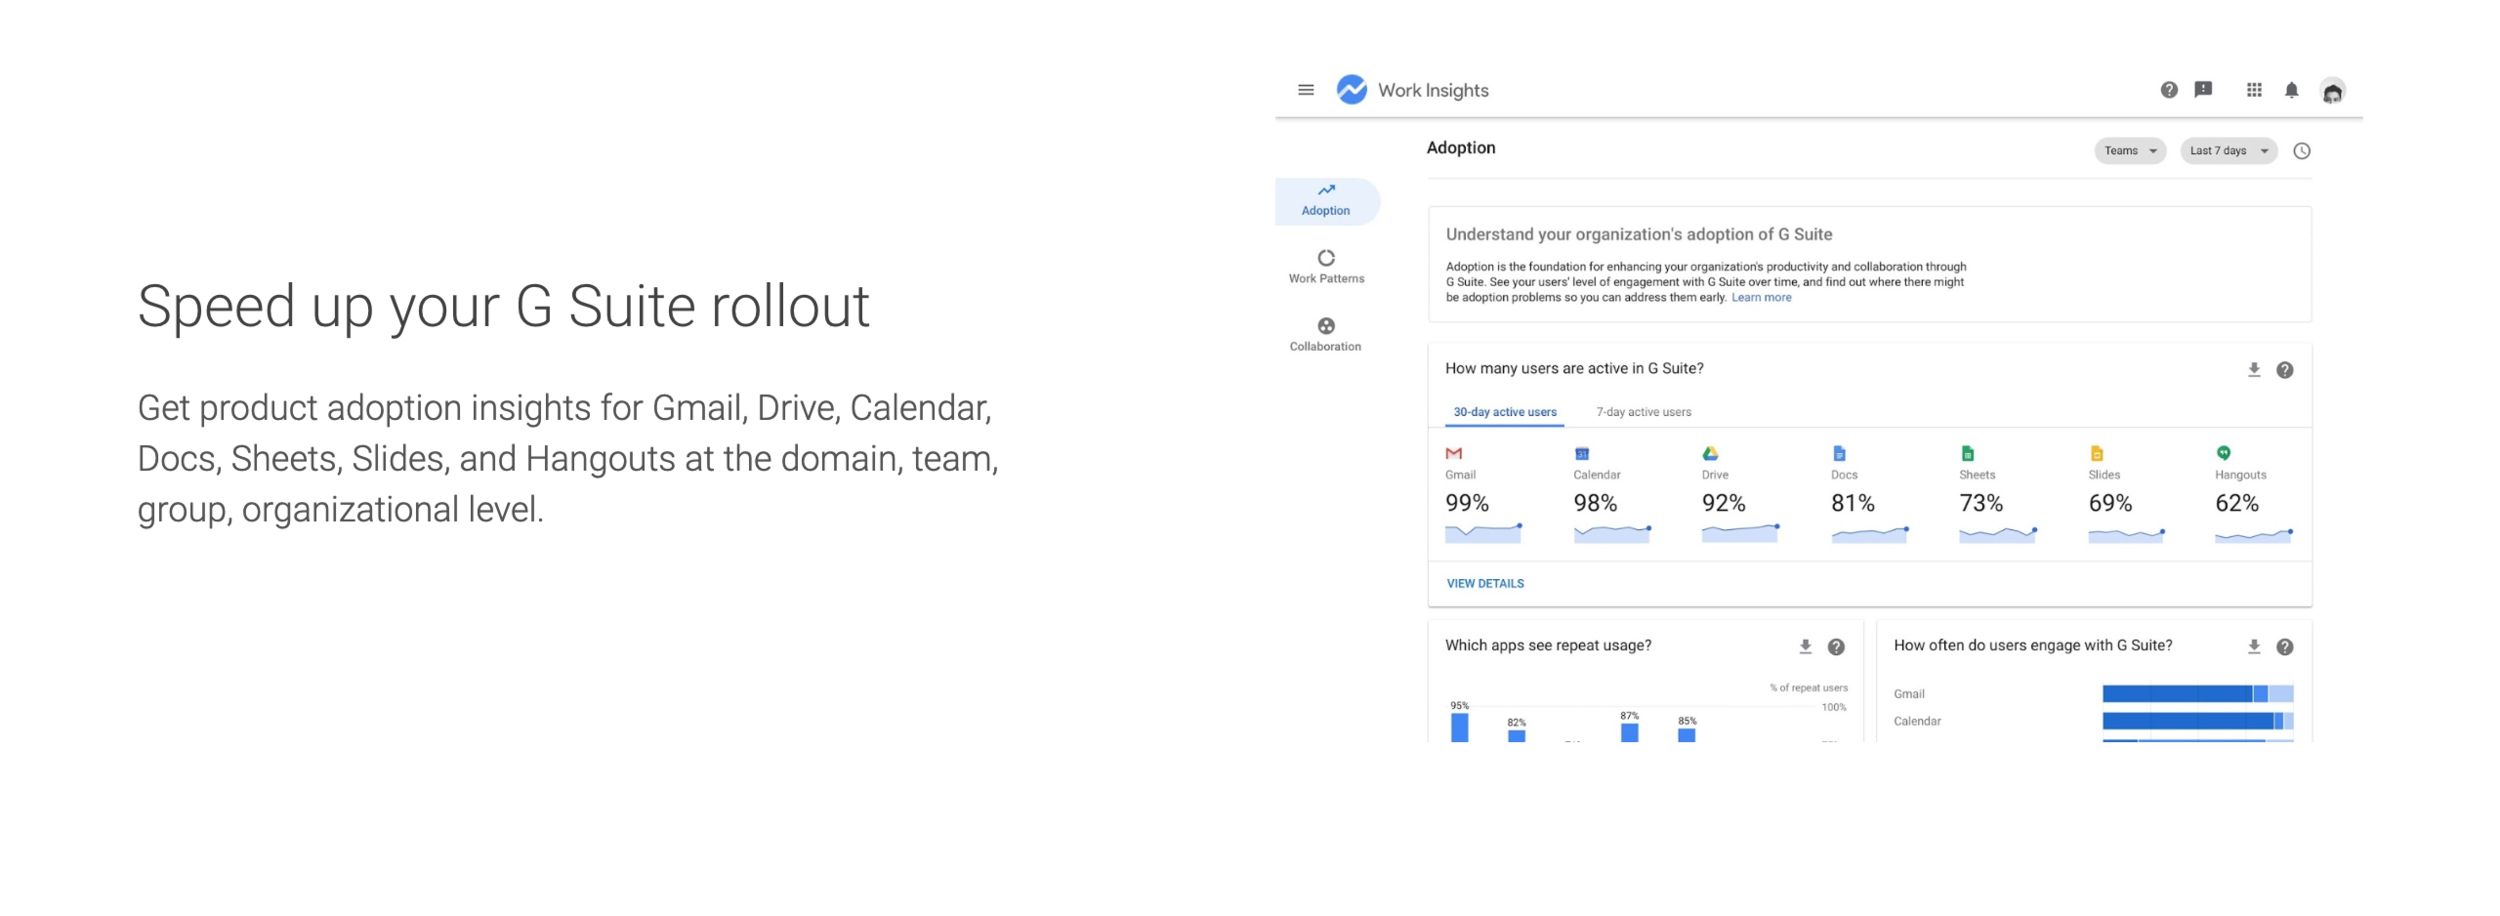Click the 87% repeat usage bar
Screen dimensions: 2500x916
(1629, 733)
